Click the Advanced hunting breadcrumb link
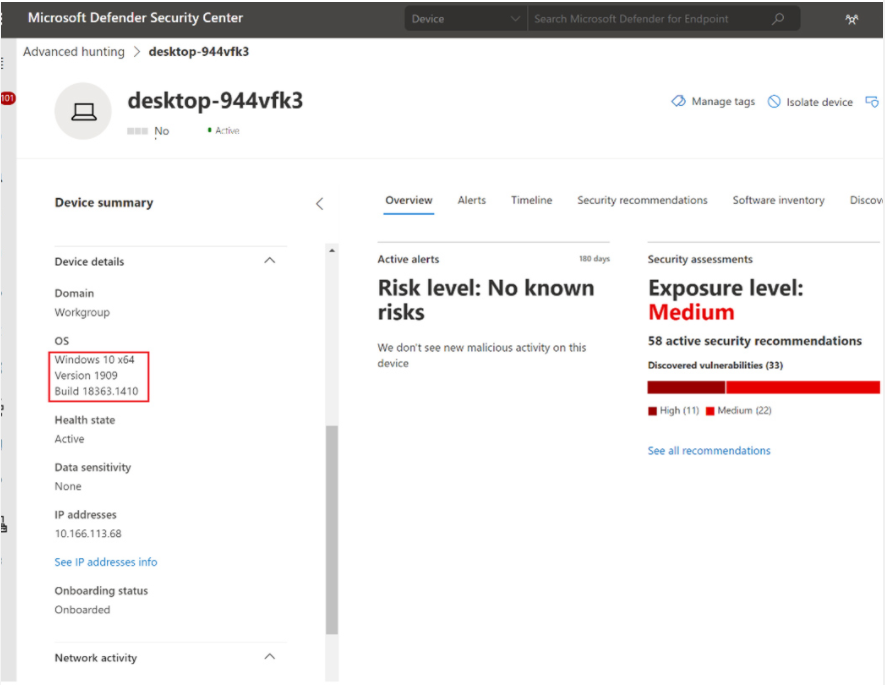The image size is (885, 685). (x=73, y=51)
